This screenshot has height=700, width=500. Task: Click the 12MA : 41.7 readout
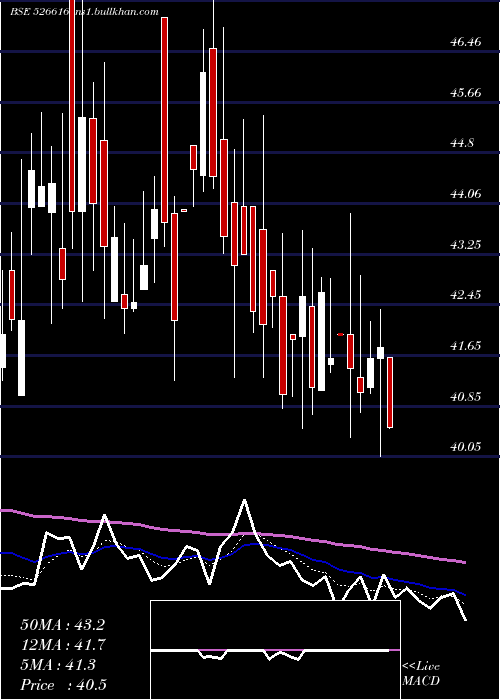pos(63,645)
